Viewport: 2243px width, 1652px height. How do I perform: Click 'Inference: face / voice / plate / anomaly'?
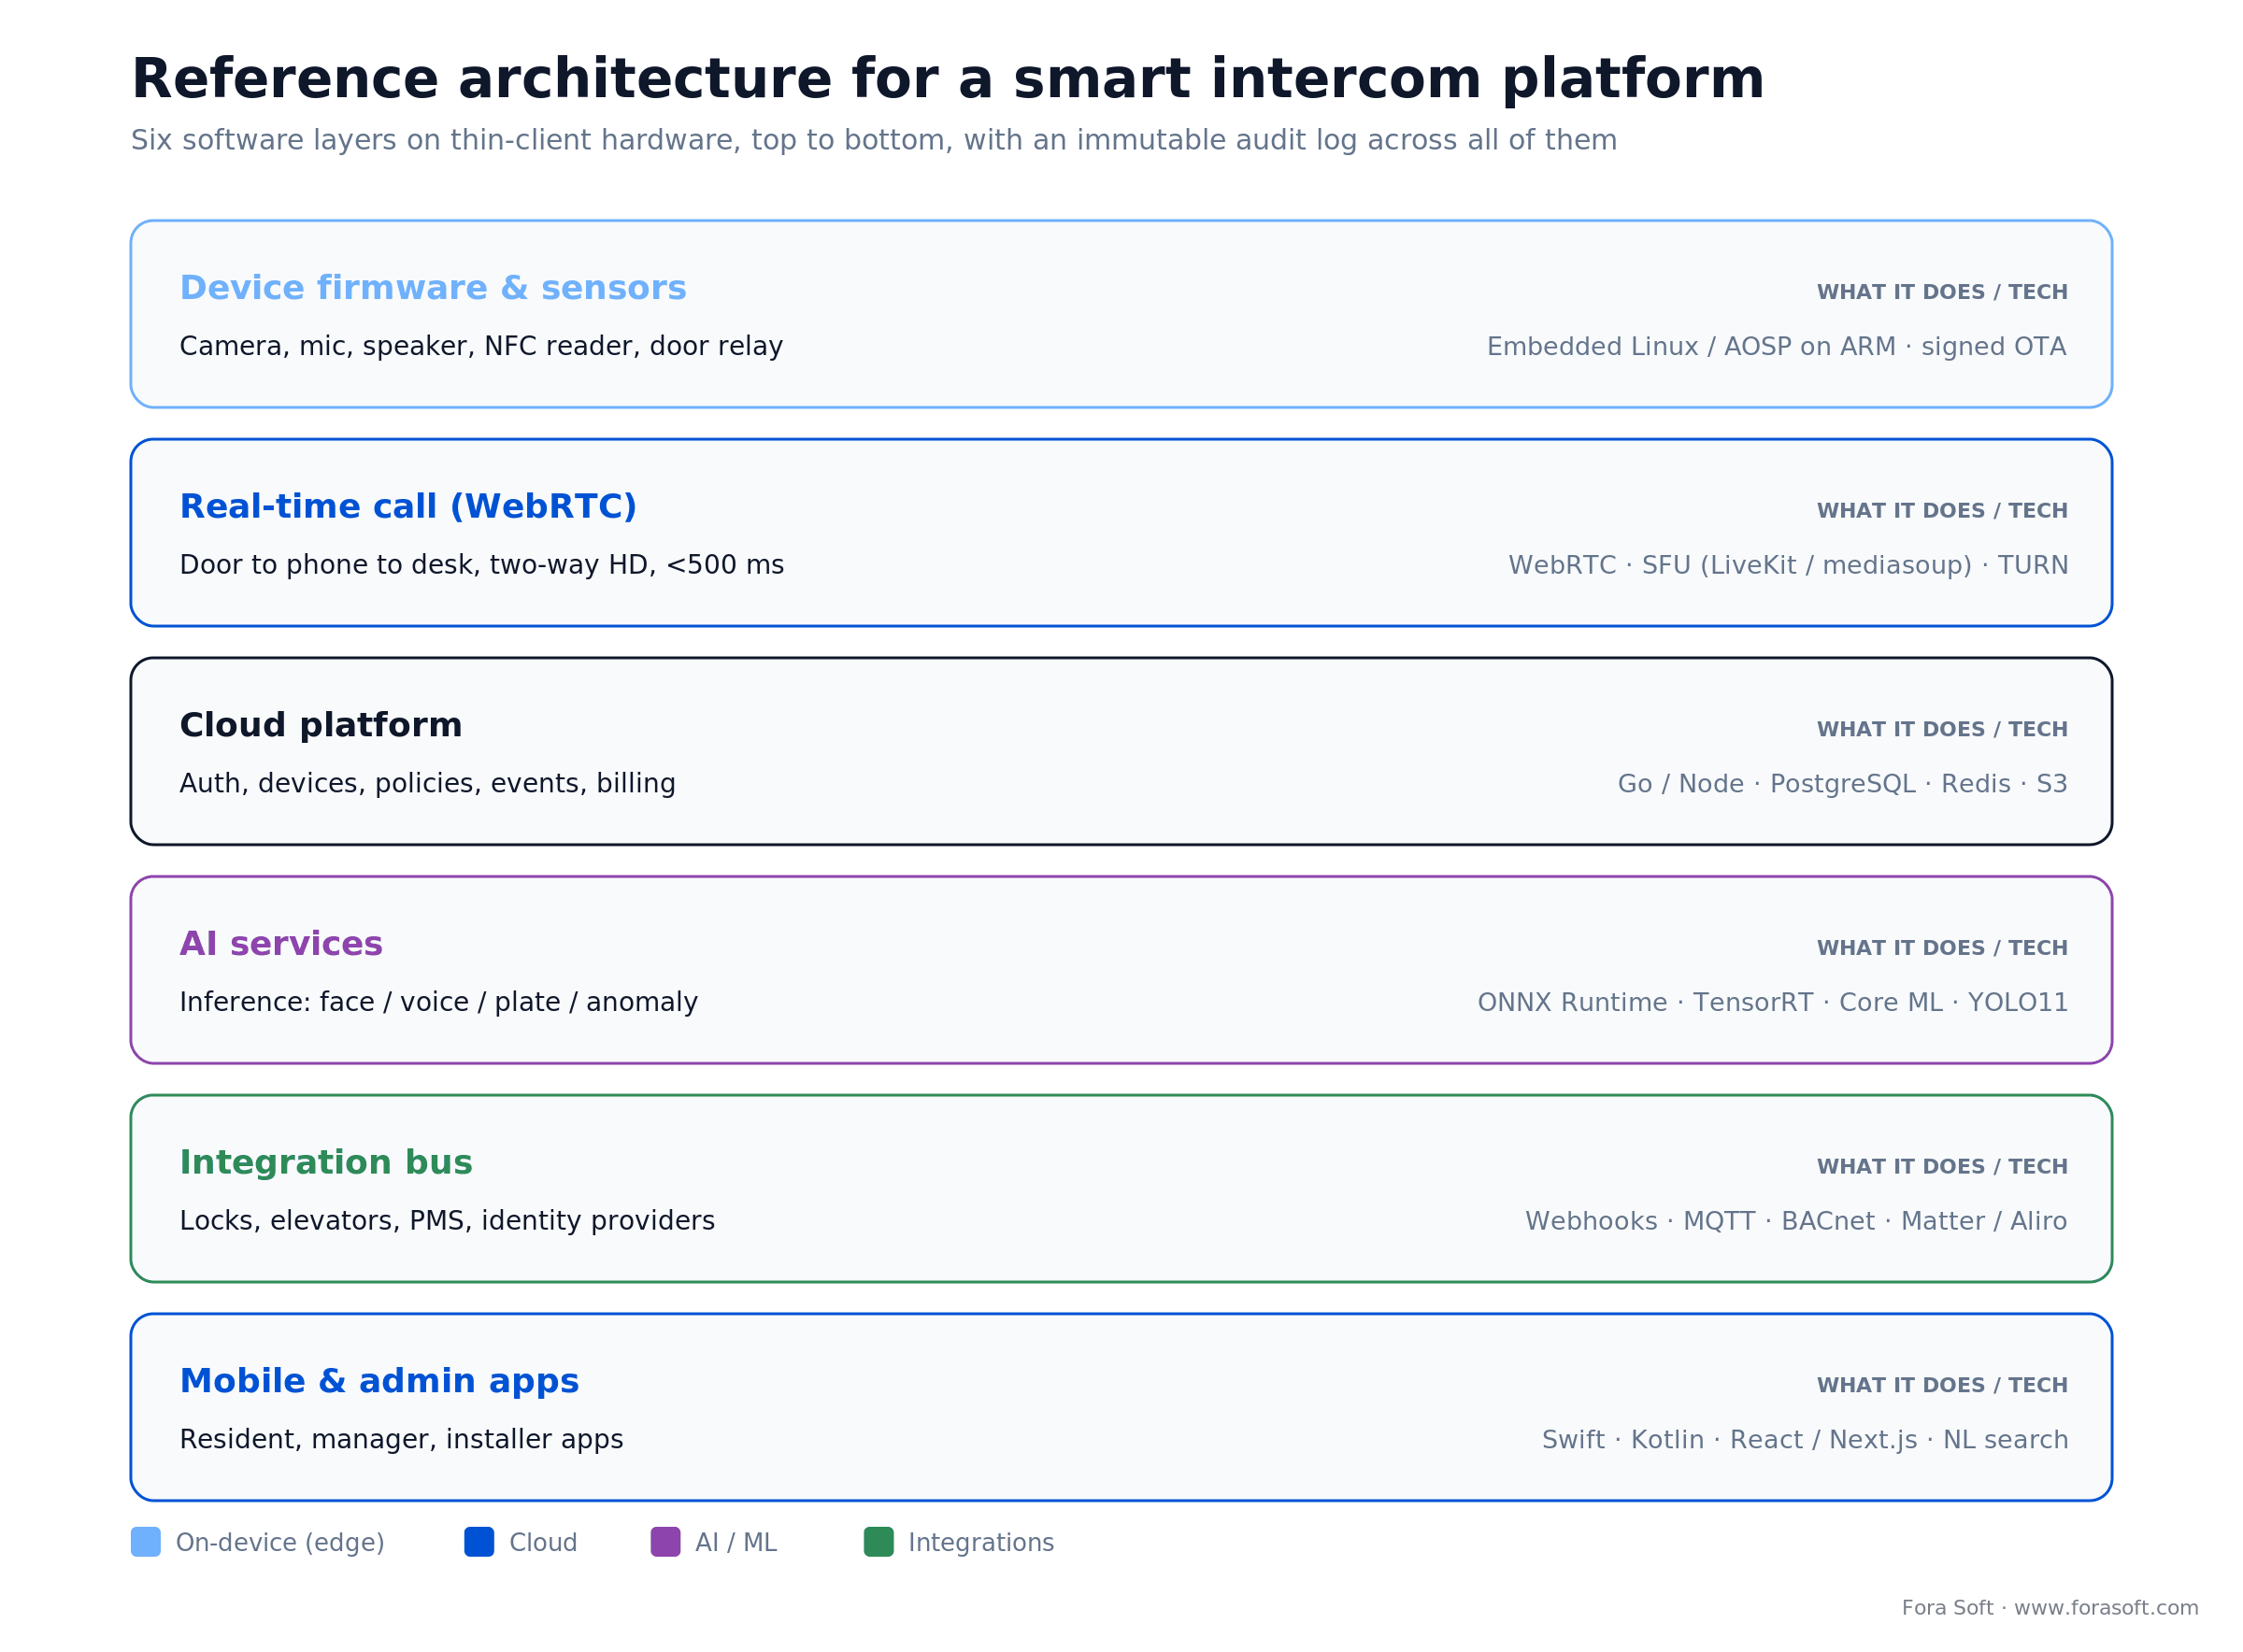[x=439, y=1003]
